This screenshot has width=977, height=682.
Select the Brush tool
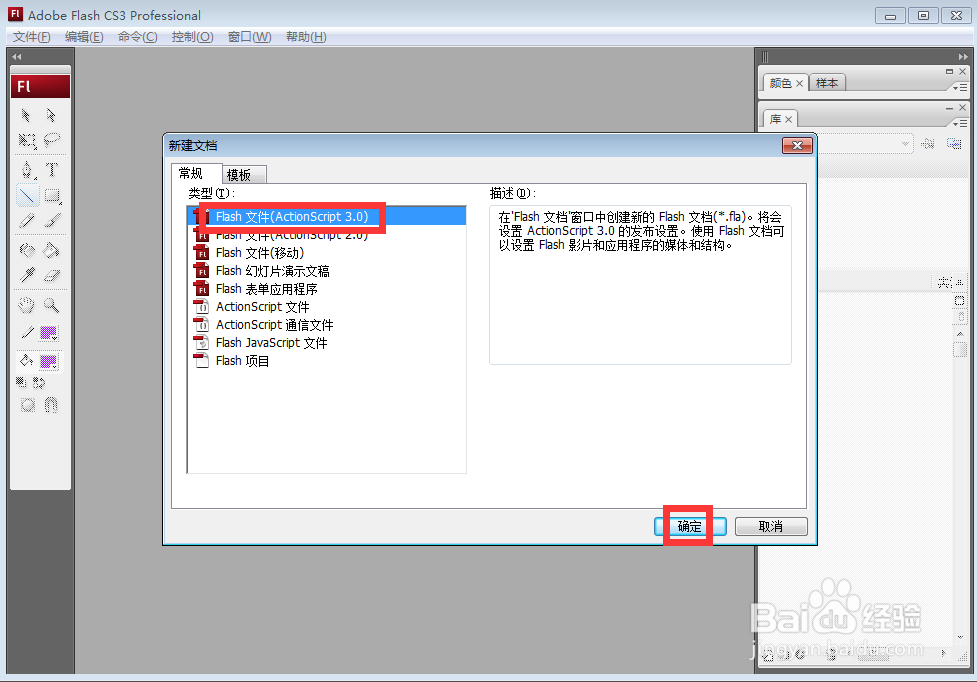coord(52,220)
